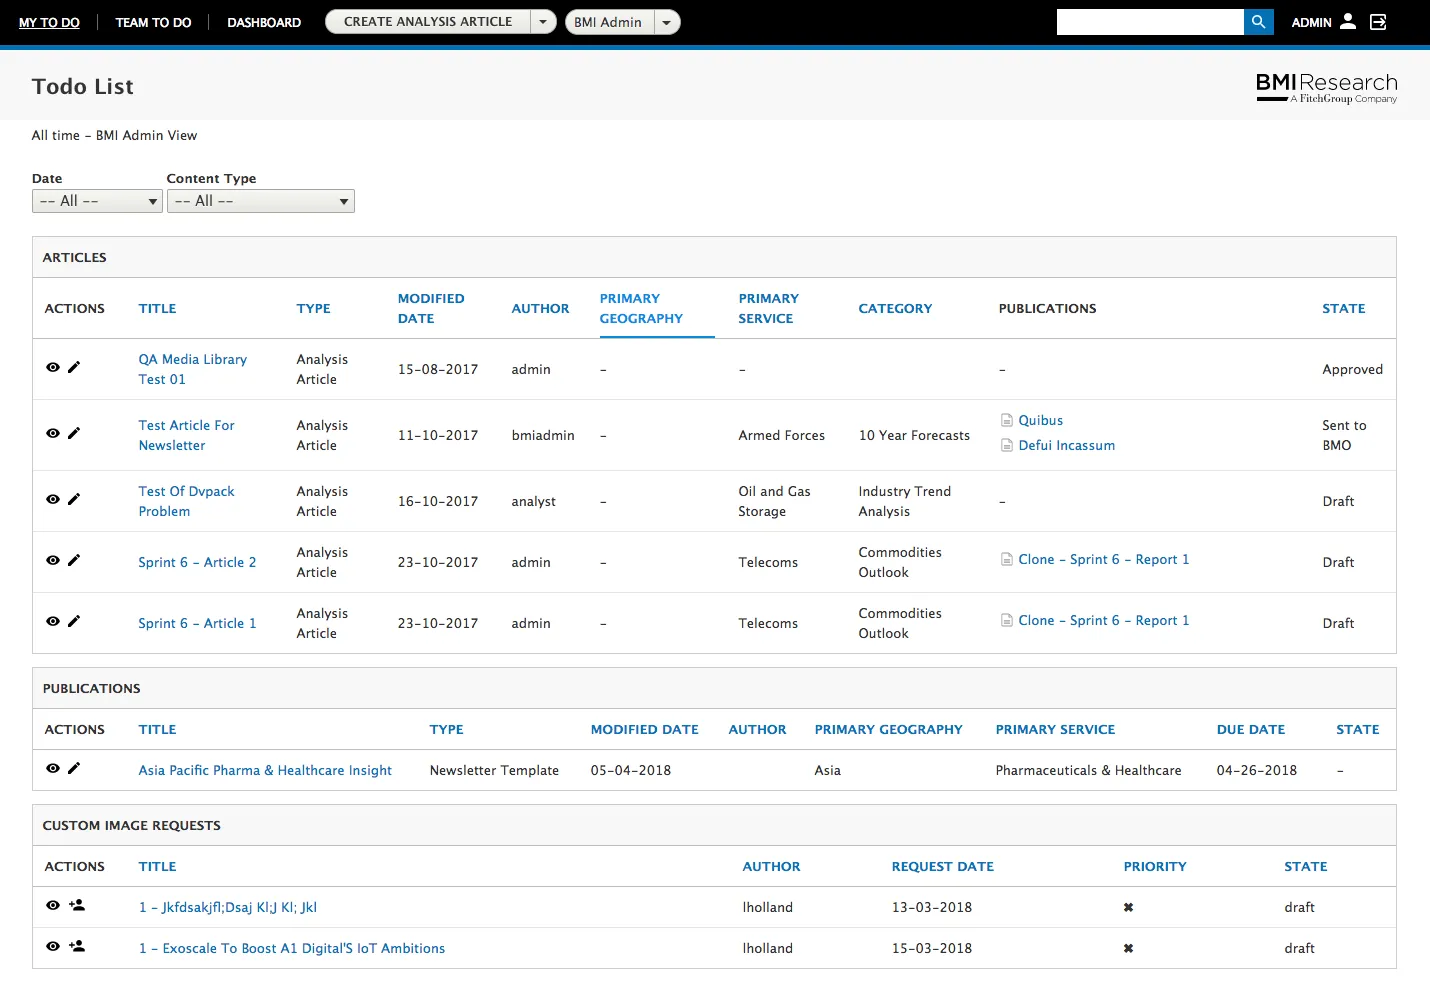This screenshot has width=1430, height=1003.
Task: Open Asia Pacific Pharma & Healthcare Insight link
Action: click(265, 771)
